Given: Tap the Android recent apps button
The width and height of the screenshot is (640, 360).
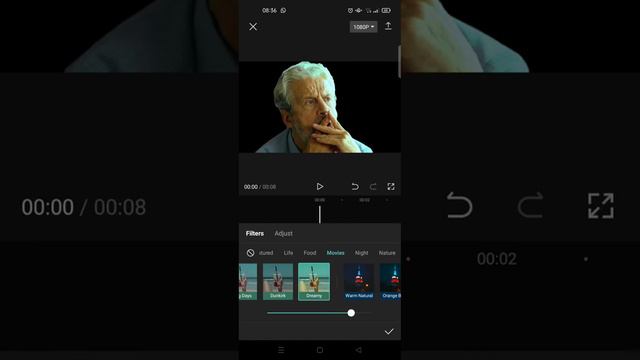Looking at the screenshot, I should pyautogui.click(x=281, y=350).
